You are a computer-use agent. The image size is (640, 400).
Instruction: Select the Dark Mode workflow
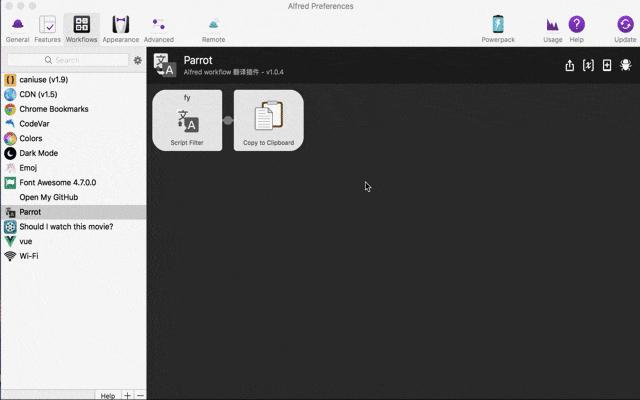point(73,153)
